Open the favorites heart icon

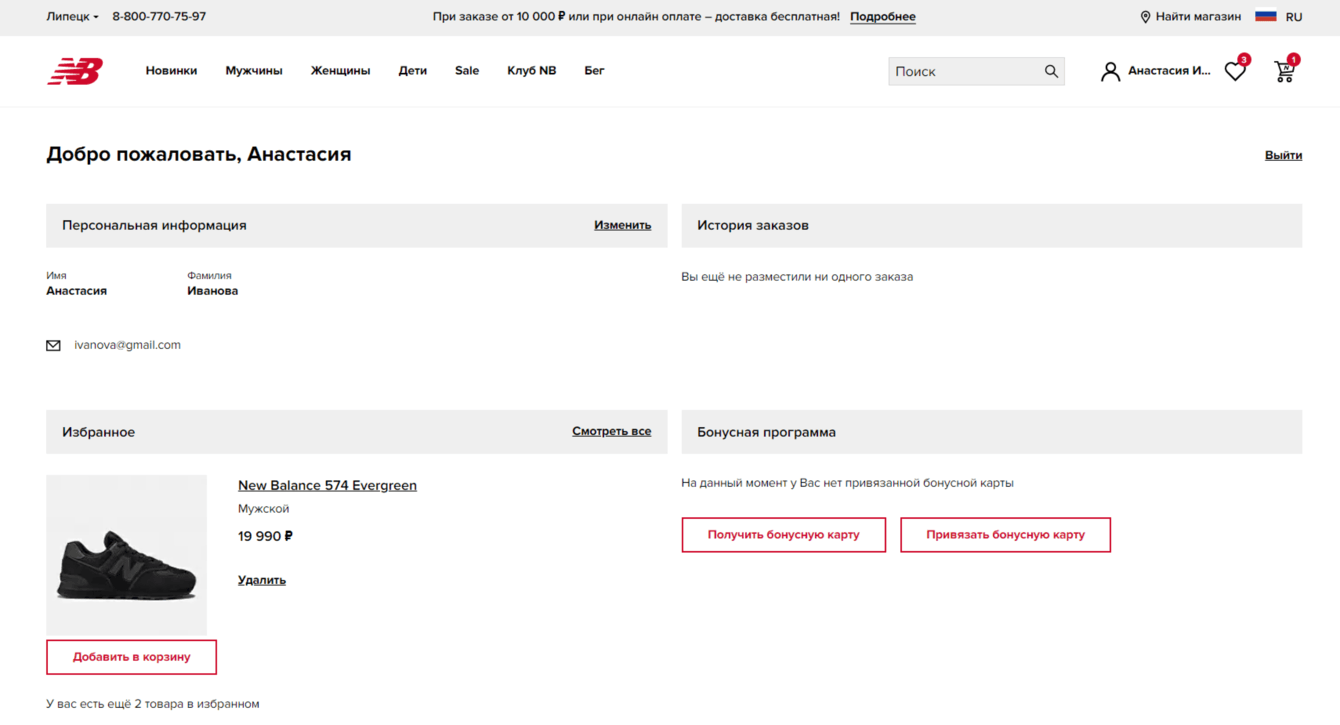click(x=1235, y=71)
